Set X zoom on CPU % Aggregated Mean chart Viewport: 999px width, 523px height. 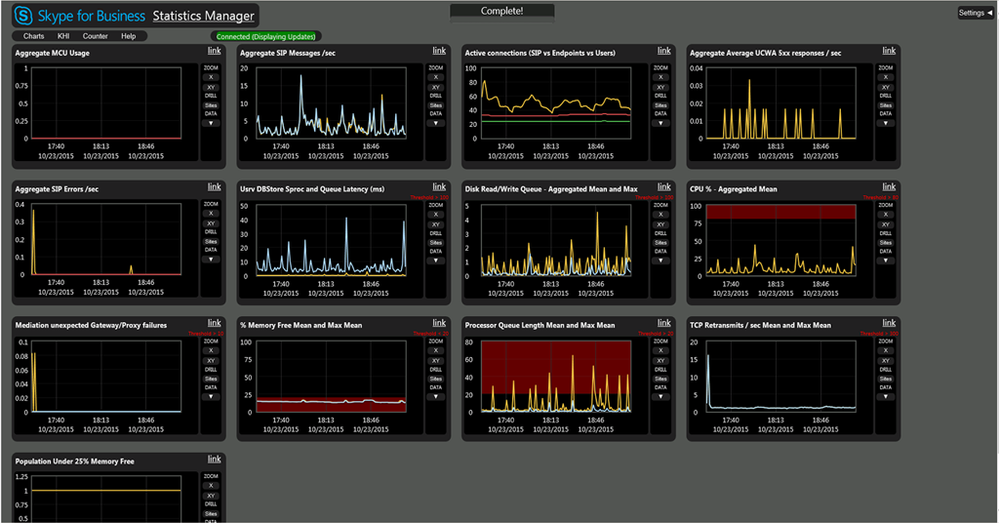pos(886,215)
